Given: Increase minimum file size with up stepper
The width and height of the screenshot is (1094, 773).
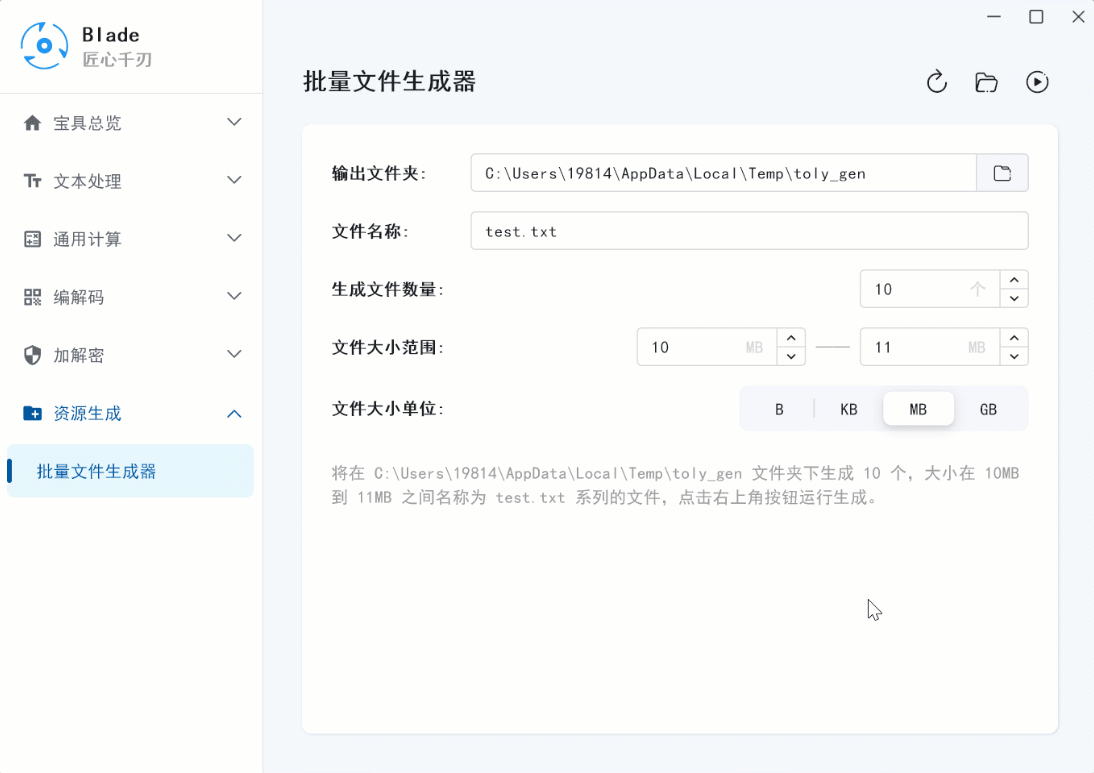Looking at the screenshot, I should 791,338.
